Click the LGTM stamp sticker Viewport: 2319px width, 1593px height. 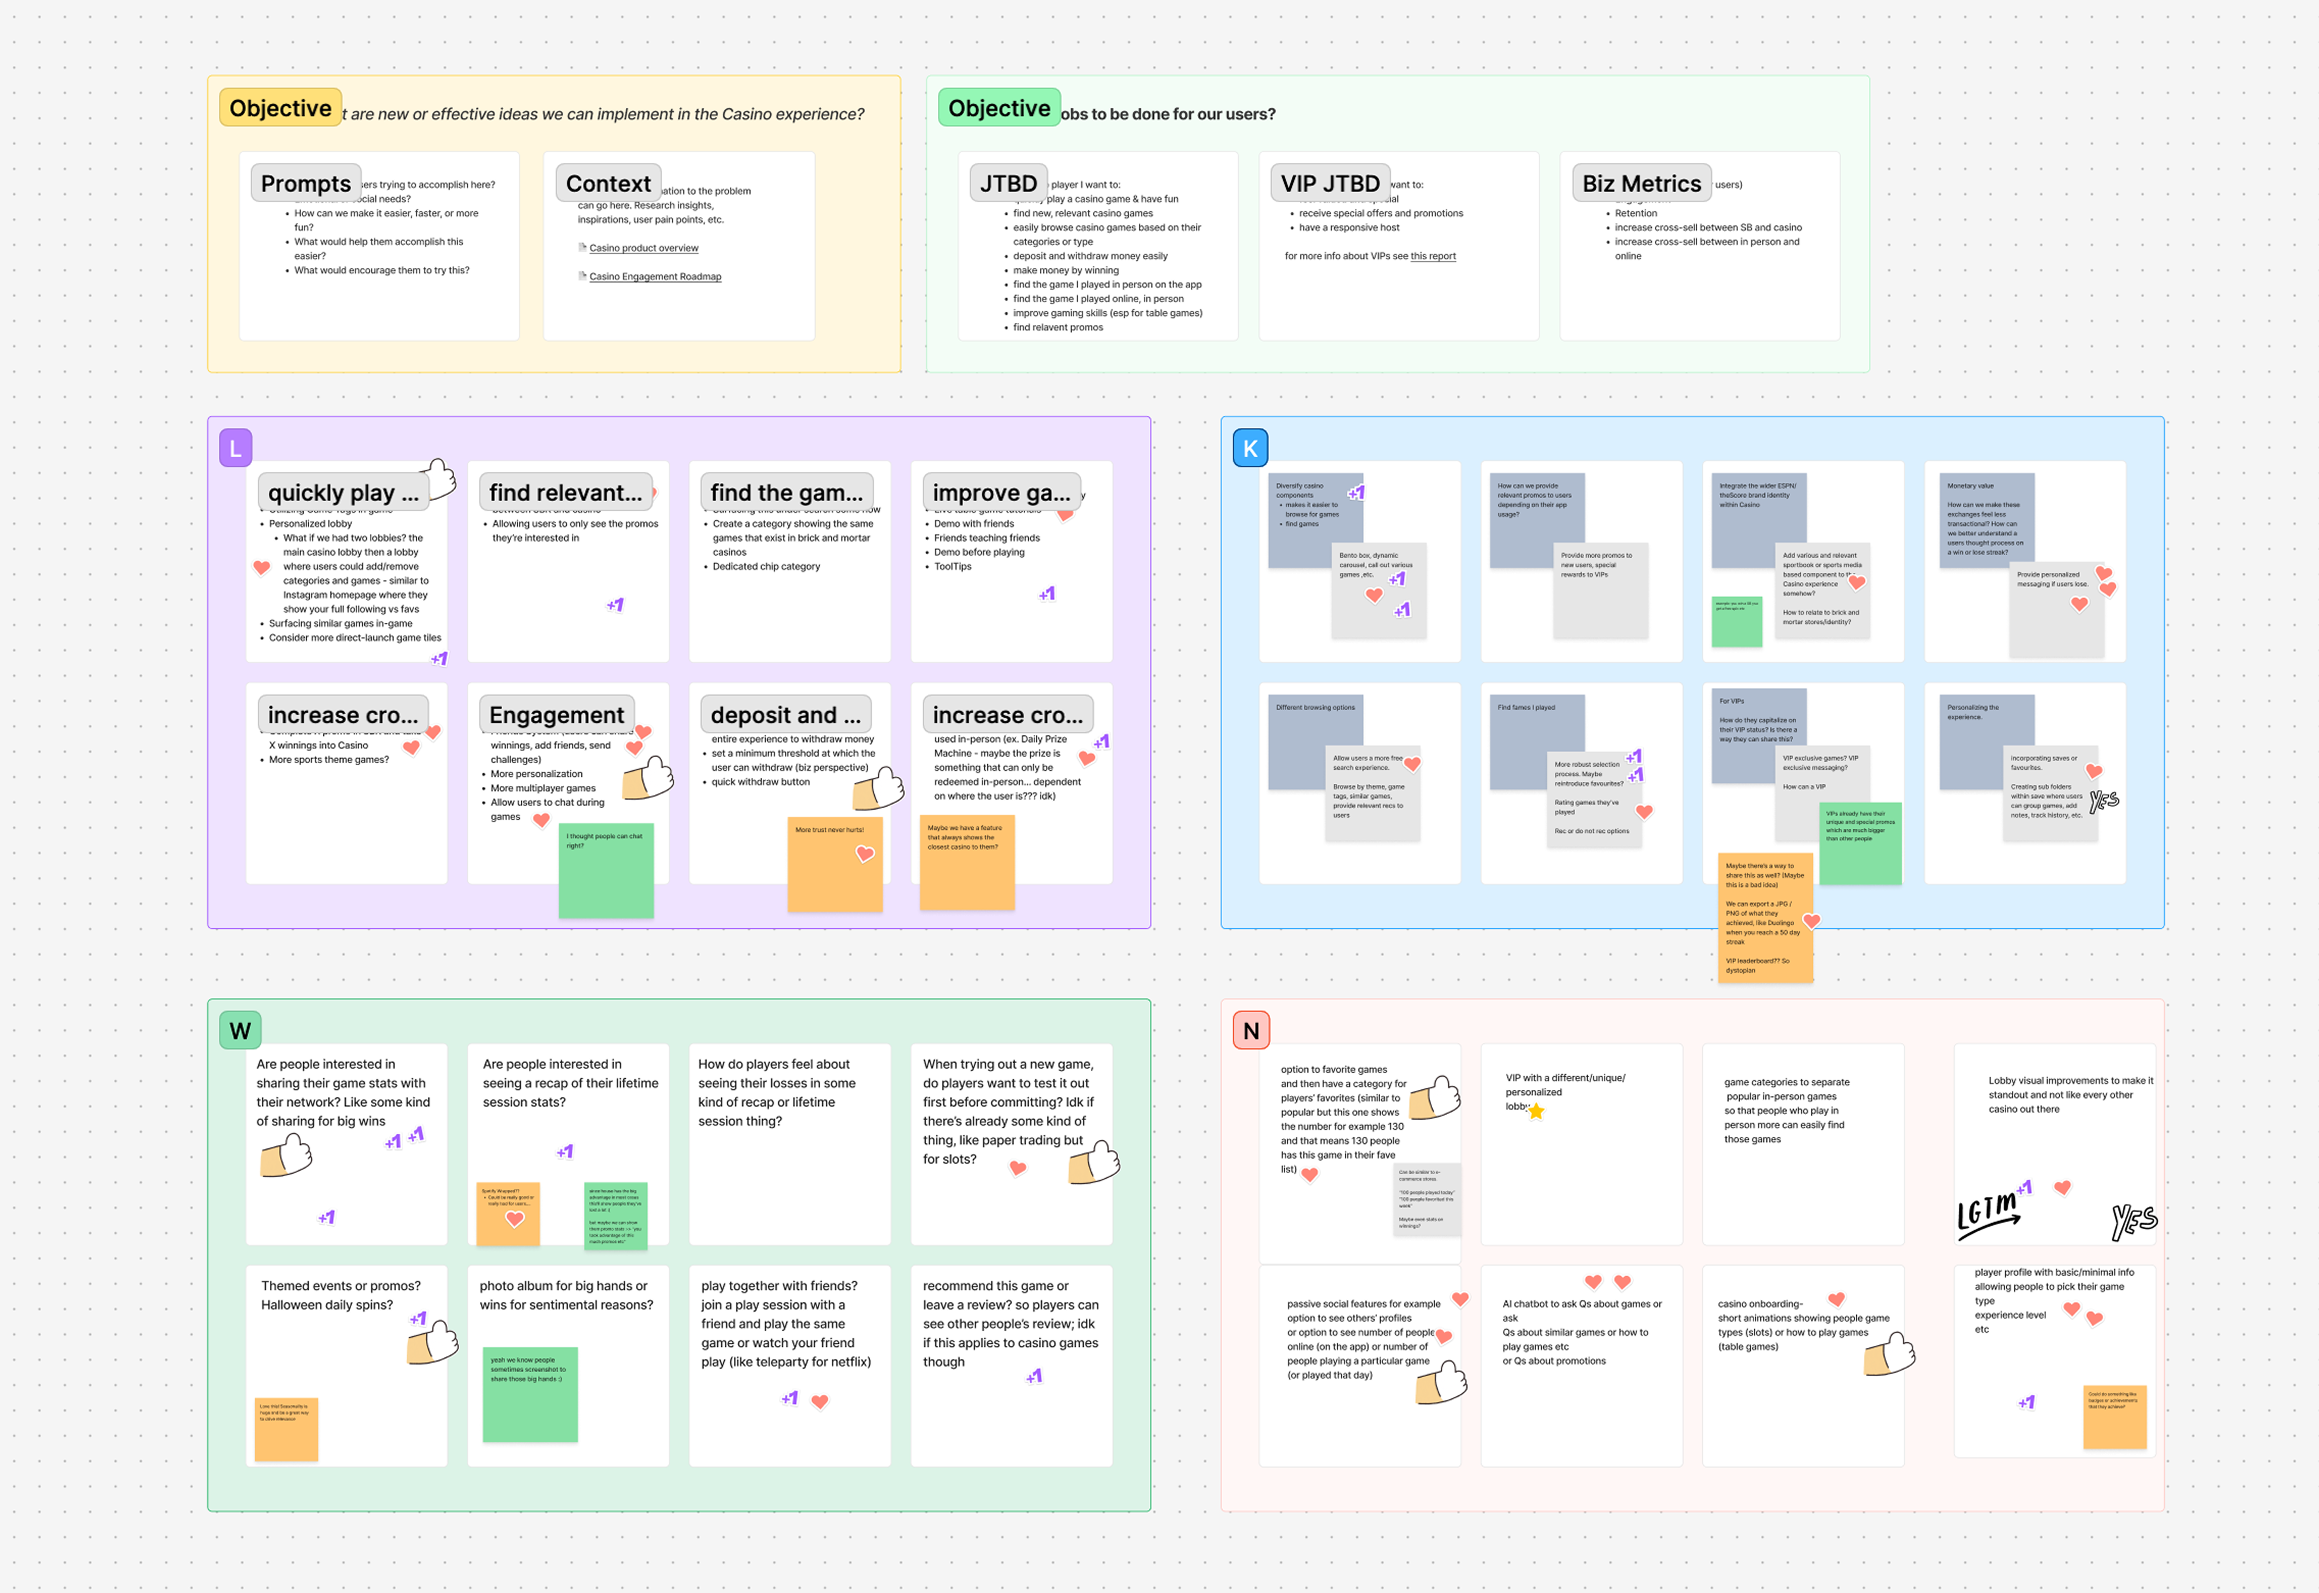pos(1988,1213)
